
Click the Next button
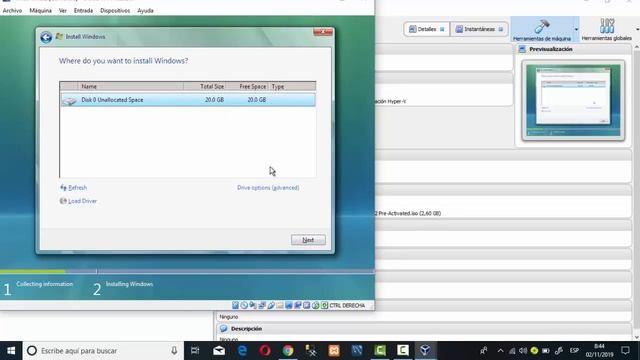308,240
